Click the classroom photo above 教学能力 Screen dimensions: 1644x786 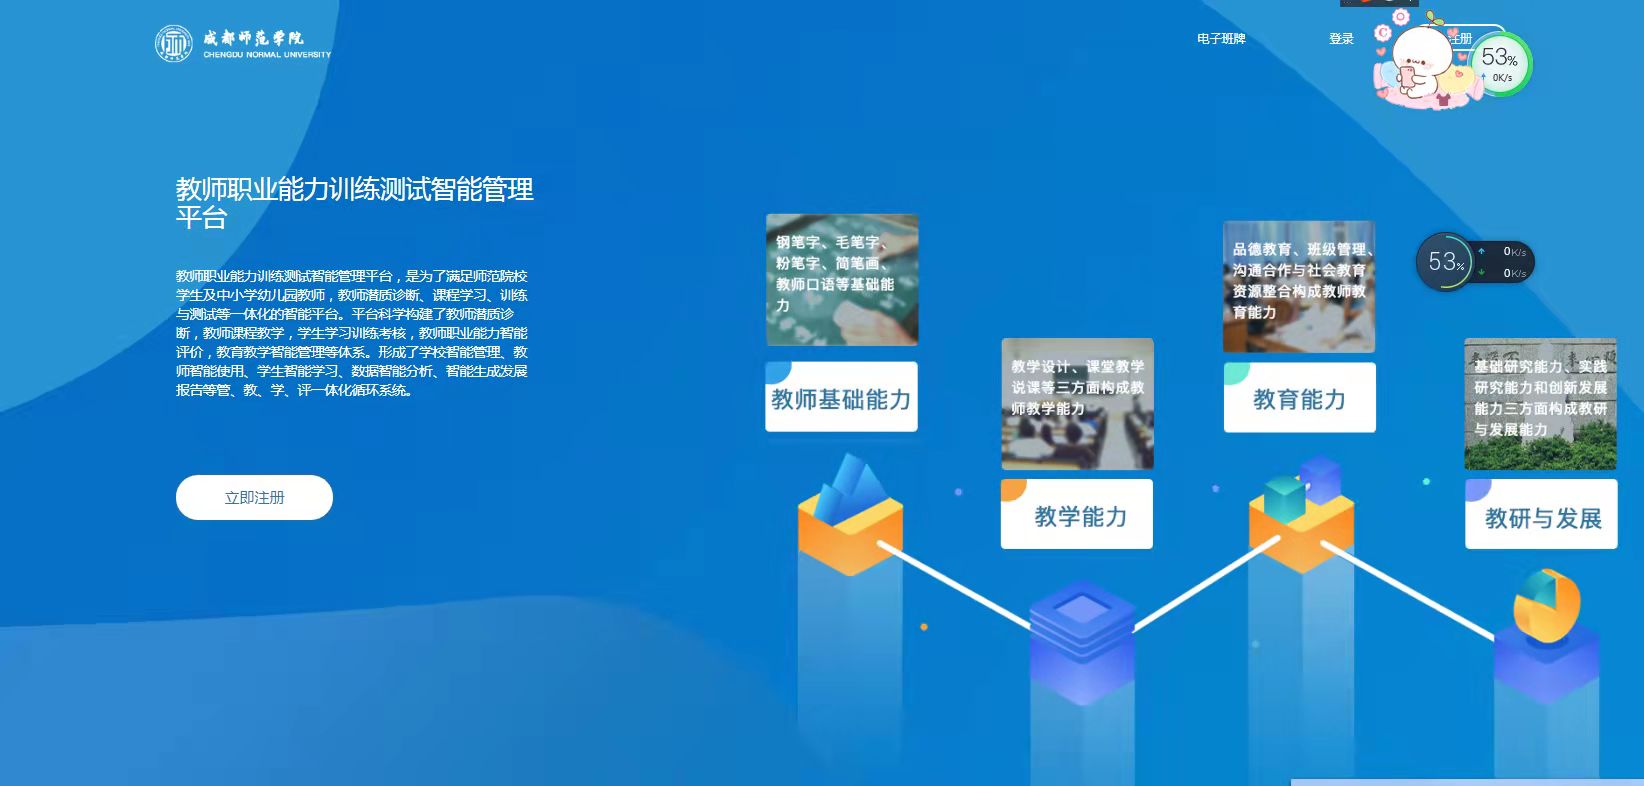click(x=1077, y=403)
